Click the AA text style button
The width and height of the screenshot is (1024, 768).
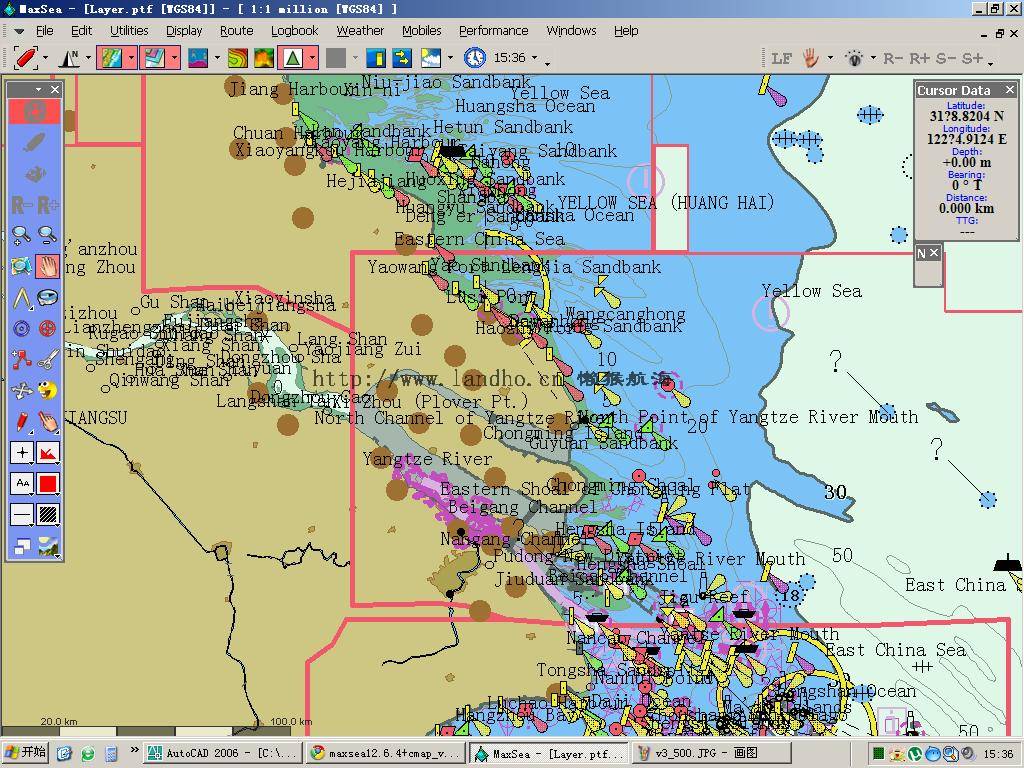coord(22,483)
